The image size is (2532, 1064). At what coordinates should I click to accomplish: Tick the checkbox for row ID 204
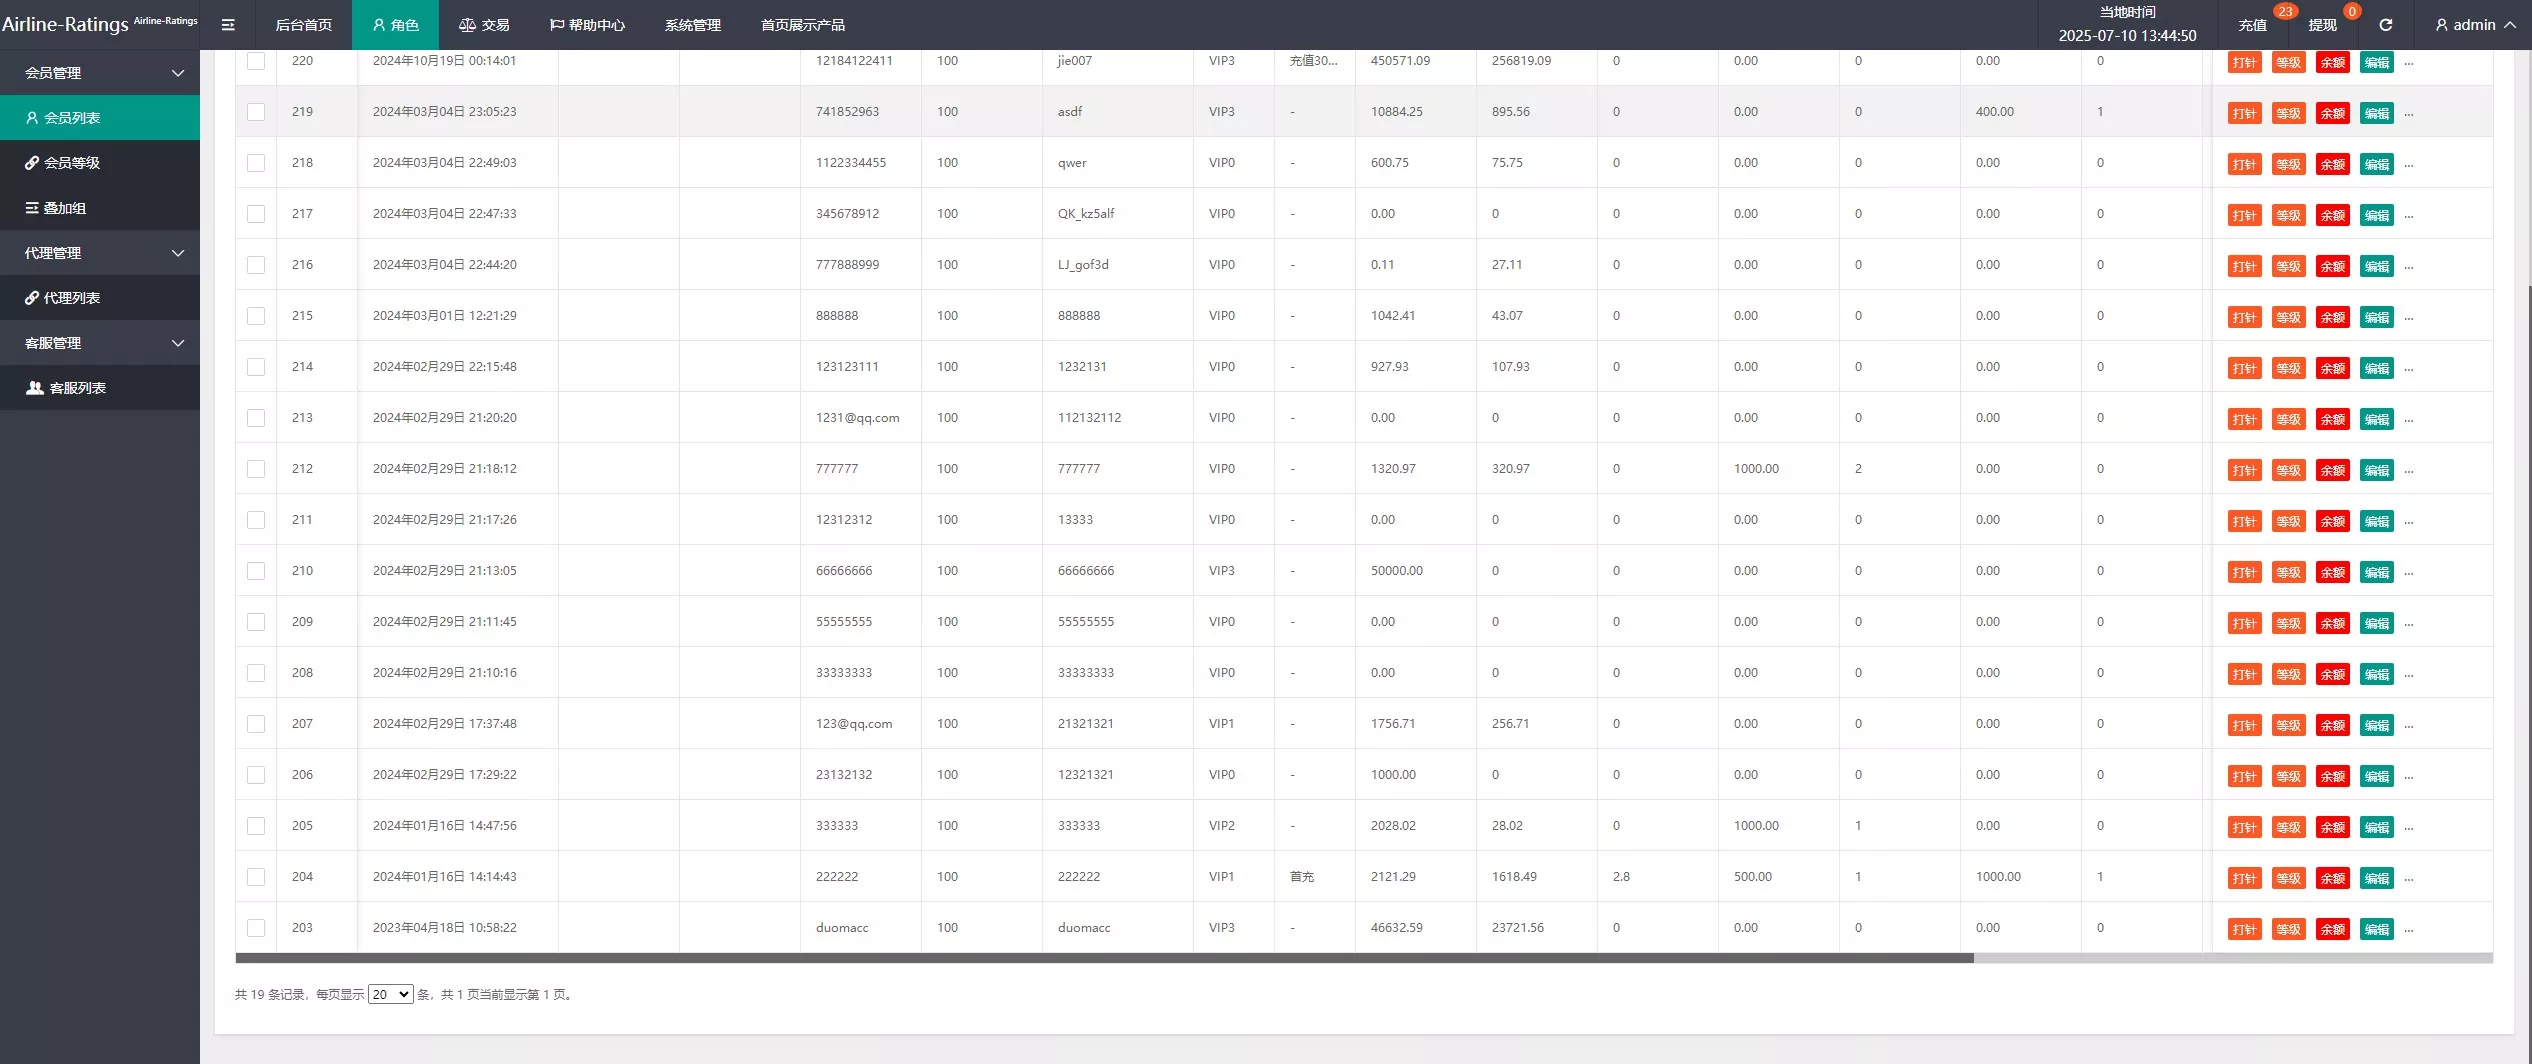click(x=256, y=877)
